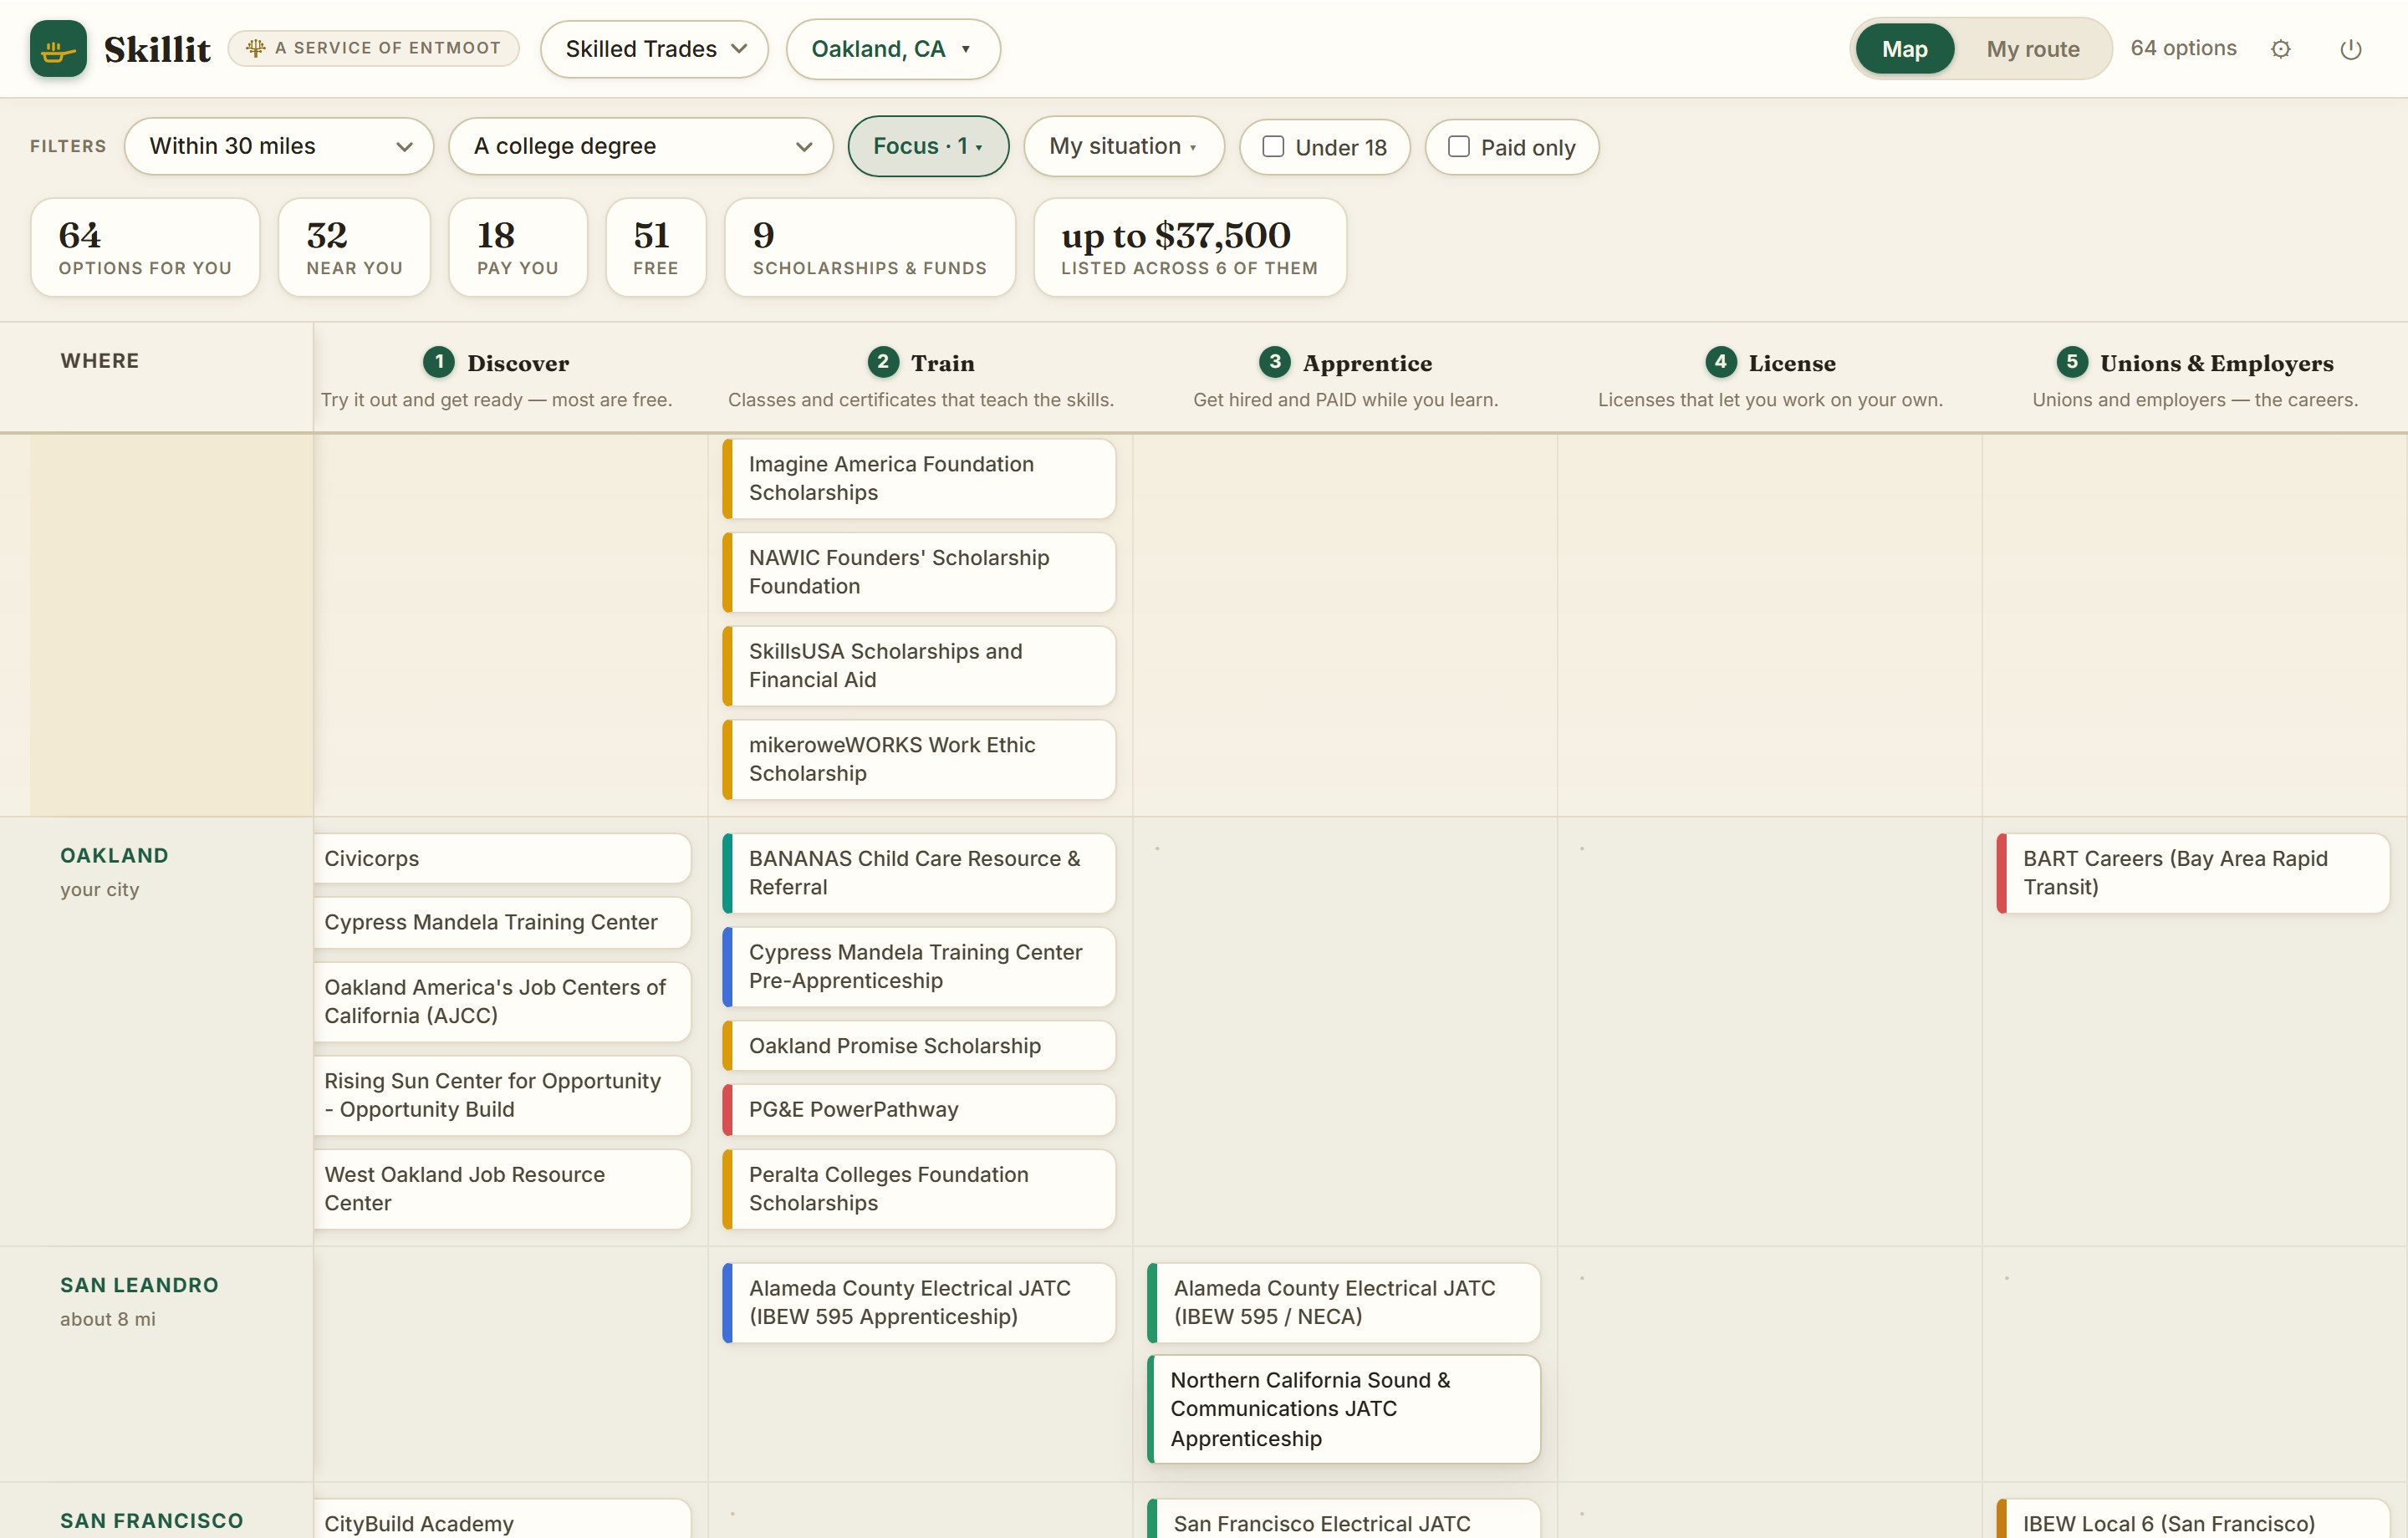Select step 3 Apprentice circle icon
2408x1538 pixels.
pos(1274,362)
